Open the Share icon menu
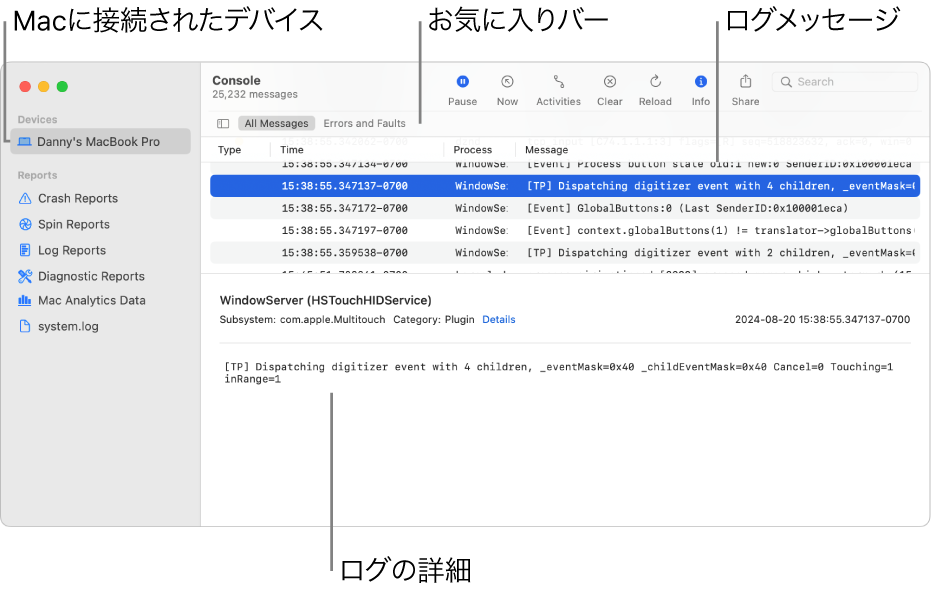 click(745, 81)
